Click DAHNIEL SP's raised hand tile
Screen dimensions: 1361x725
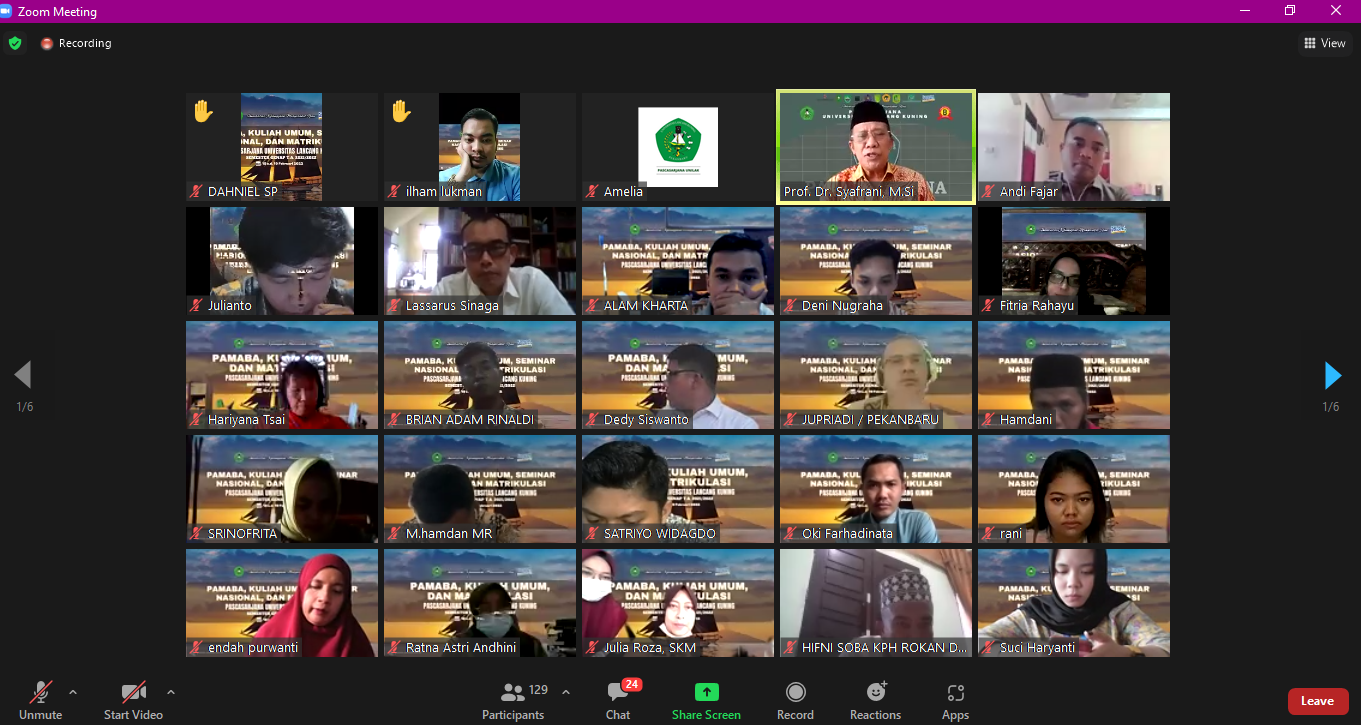point(282,147)
